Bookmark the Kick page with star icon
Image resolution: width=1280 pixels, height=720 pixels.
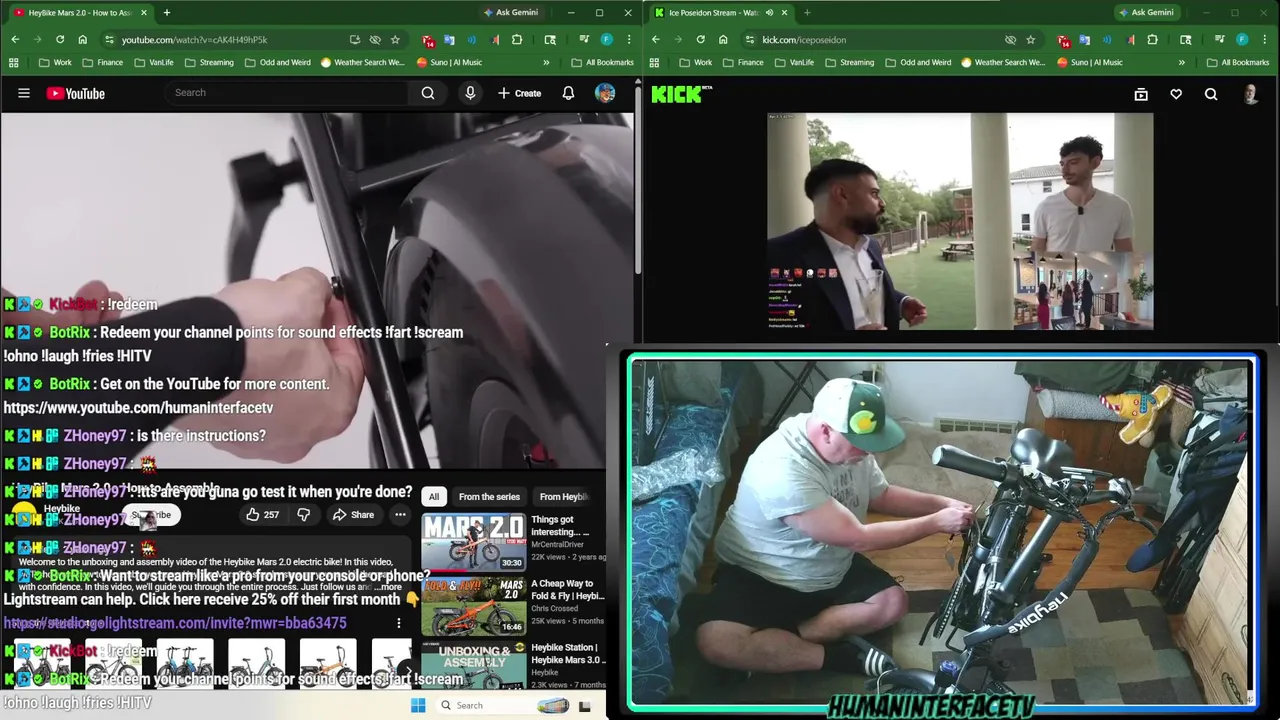(x=1030, y=39)
